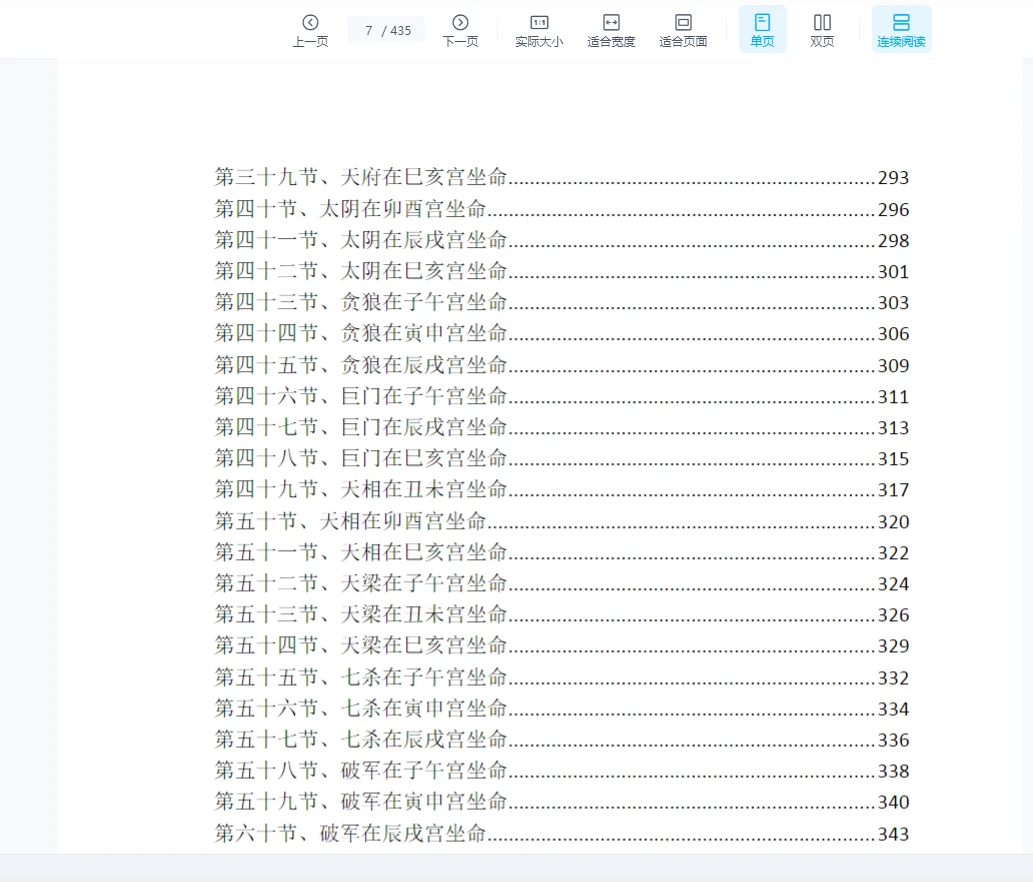Click page number 340
This screenshot has height=882, width=1033.
(x=893, y=802)
